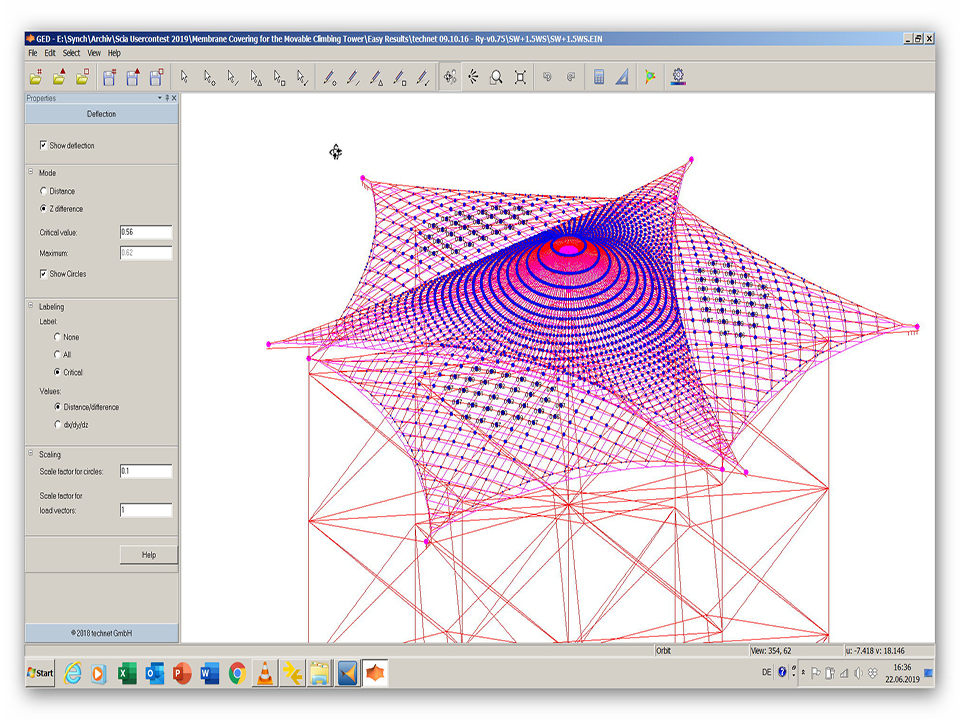This screenshot has width=960, height=720.
Task: Uncheck the Show deflection checkbox
Action: 43,146
